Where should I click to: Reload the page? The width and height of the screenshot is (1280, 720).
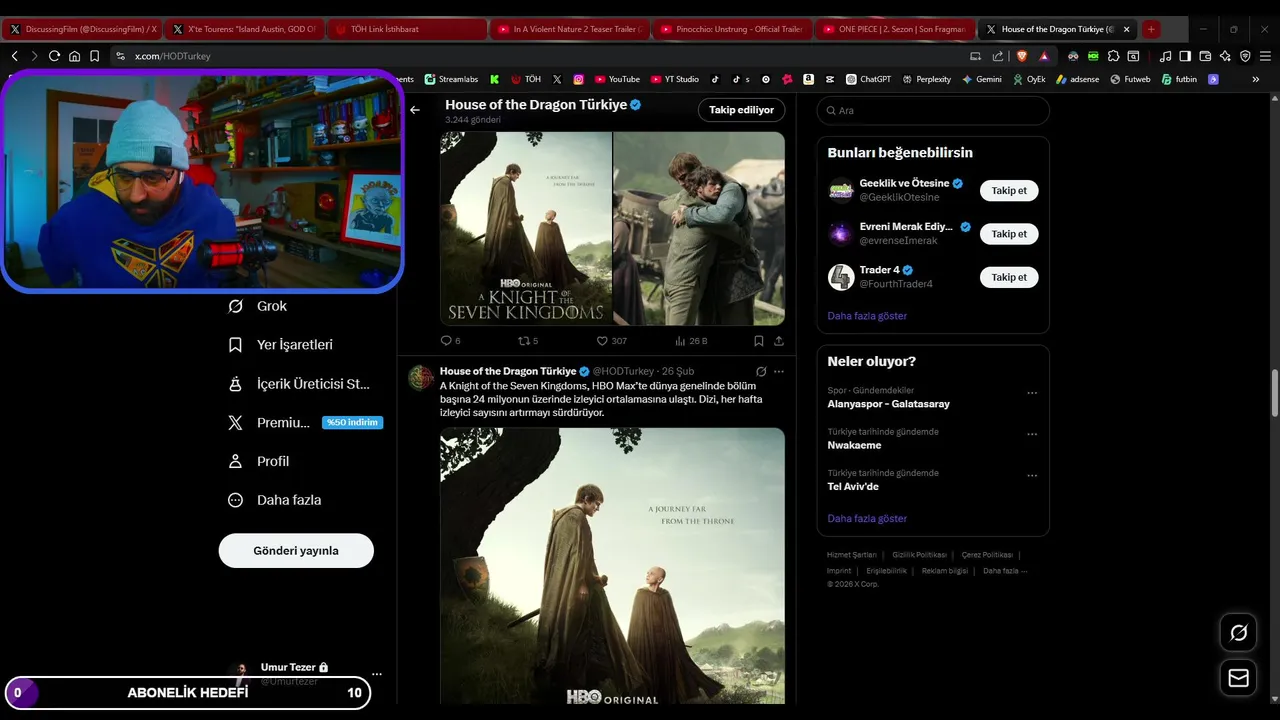(54, 56)
